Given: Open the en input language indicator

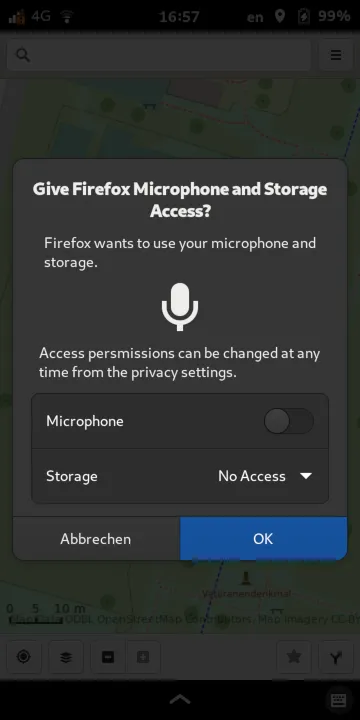Looking at the screenshot, I should coord(255,17).
